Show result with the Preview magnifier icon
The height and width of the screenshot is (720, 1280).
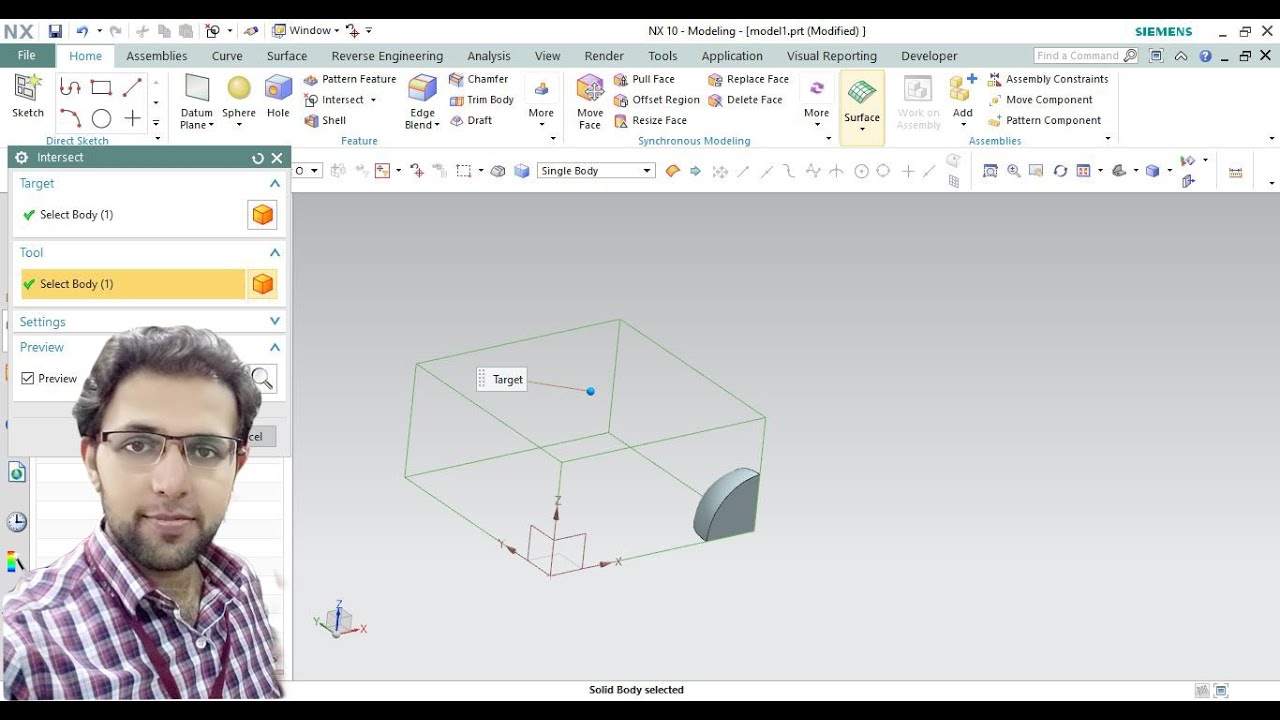(262, 379)
